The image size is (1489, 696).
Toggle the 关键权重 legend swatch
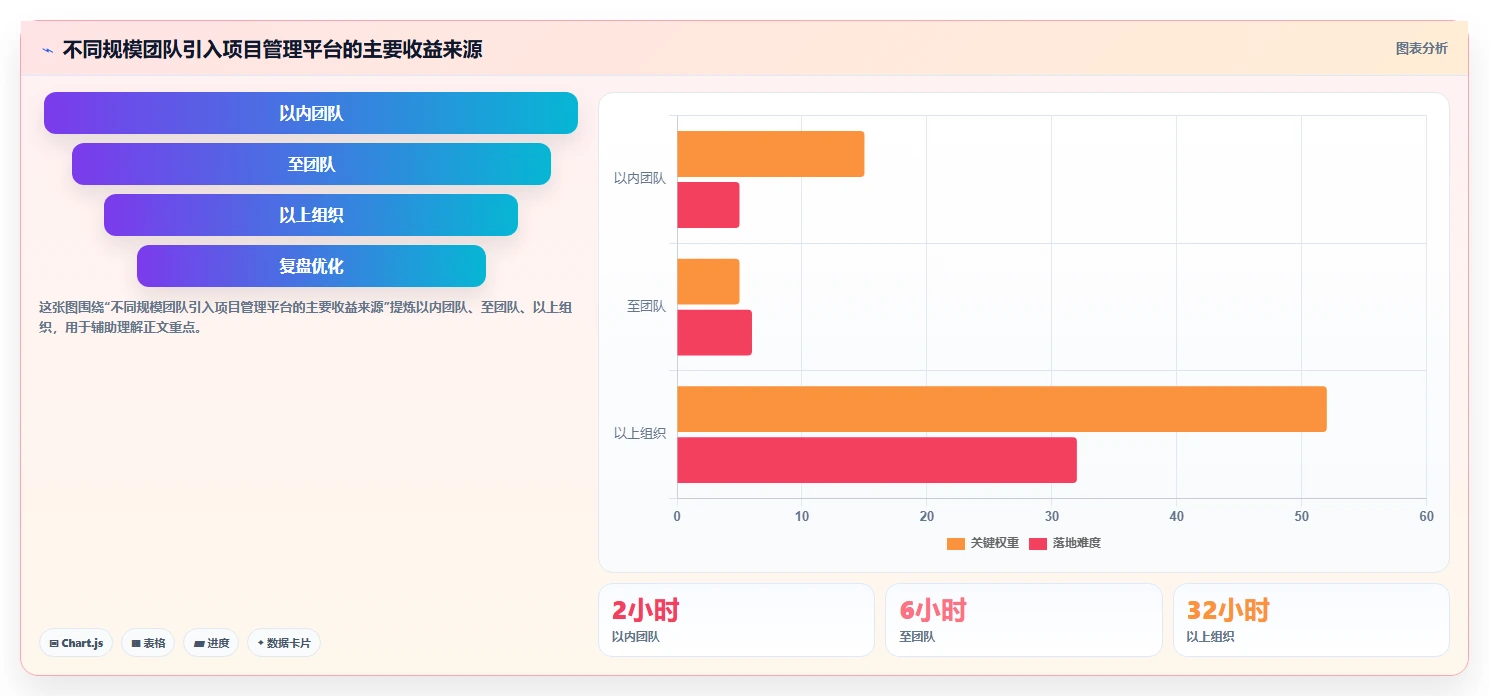coord(956,543)
